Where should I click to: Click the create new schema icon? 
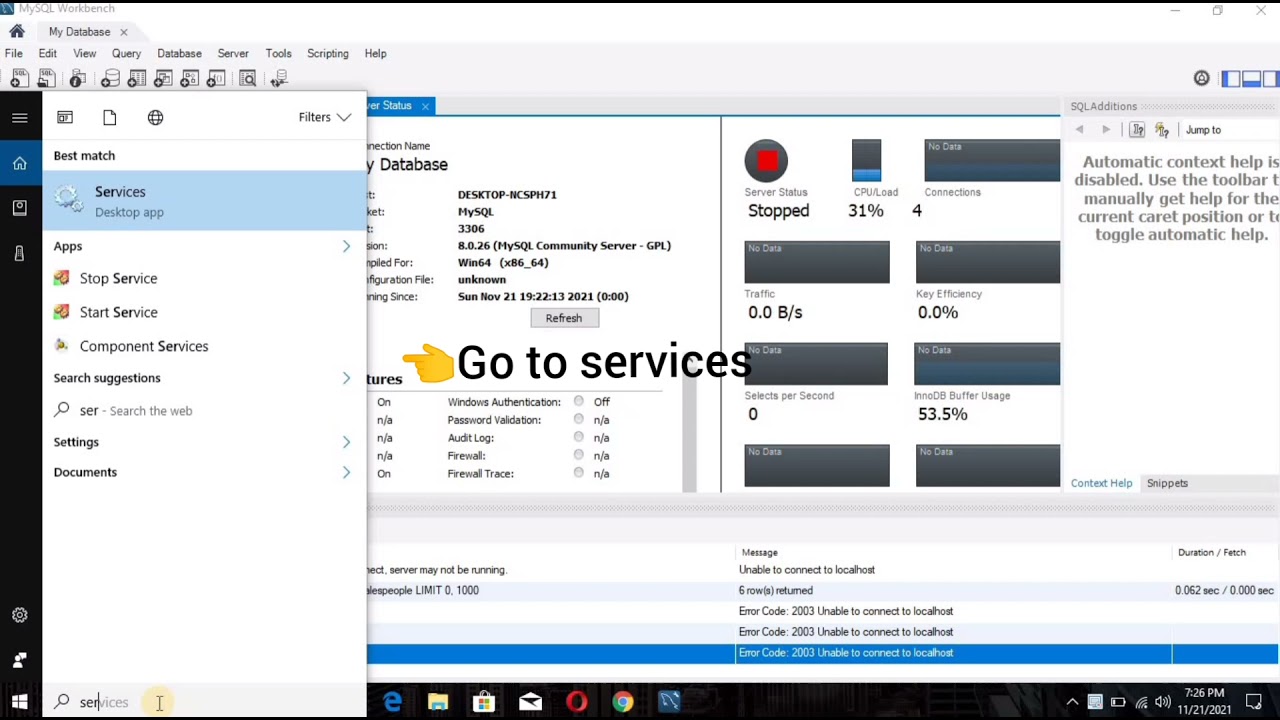click(110, 79)
